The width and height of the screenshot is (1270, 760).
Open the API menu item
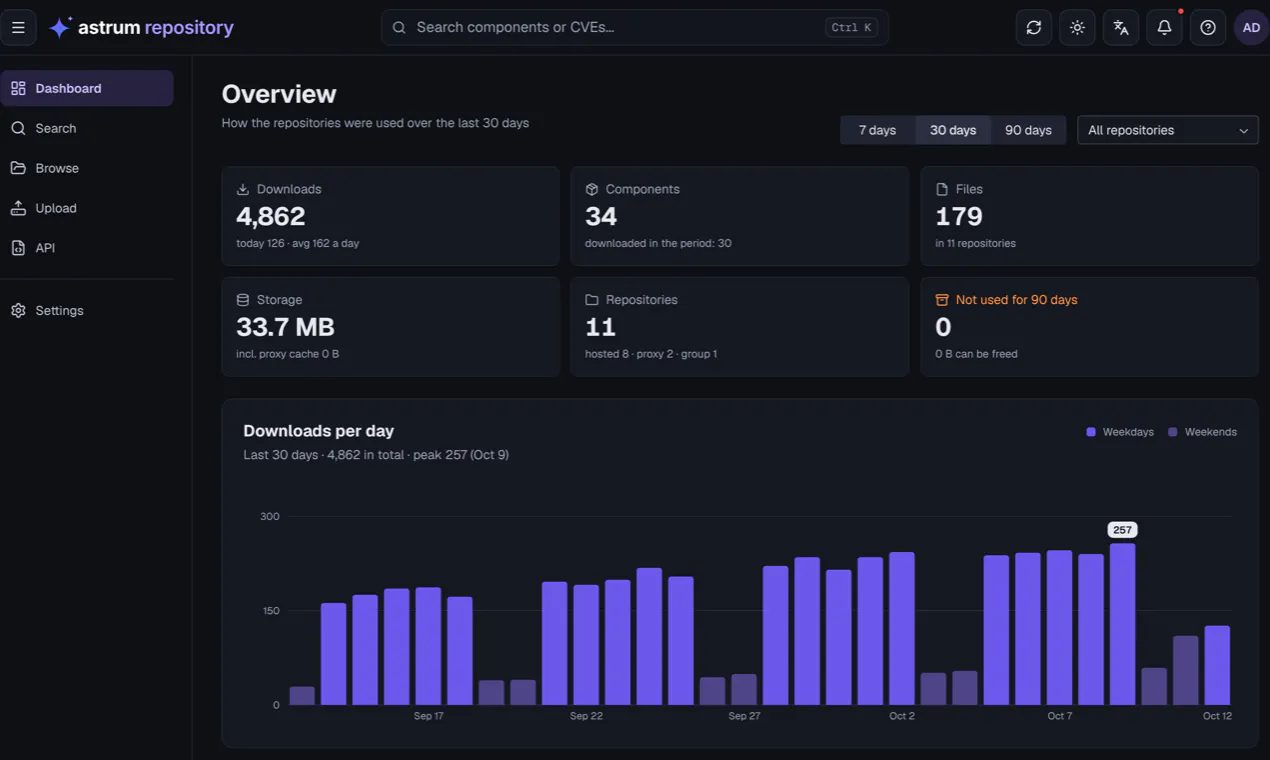(87, 247)
